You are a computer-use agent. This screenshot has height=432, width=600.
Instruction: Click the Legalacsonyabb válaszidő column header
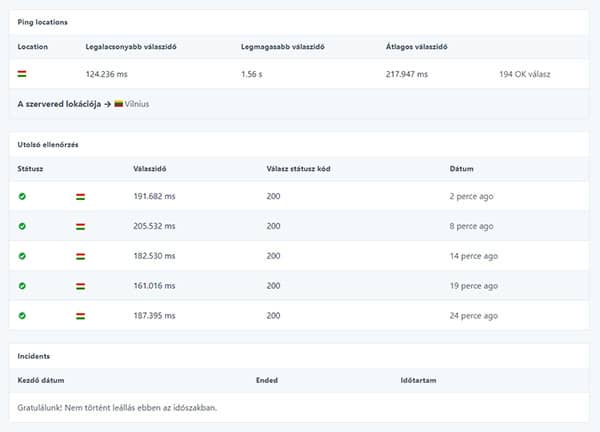pyautogui.click(x=131, y=47)
